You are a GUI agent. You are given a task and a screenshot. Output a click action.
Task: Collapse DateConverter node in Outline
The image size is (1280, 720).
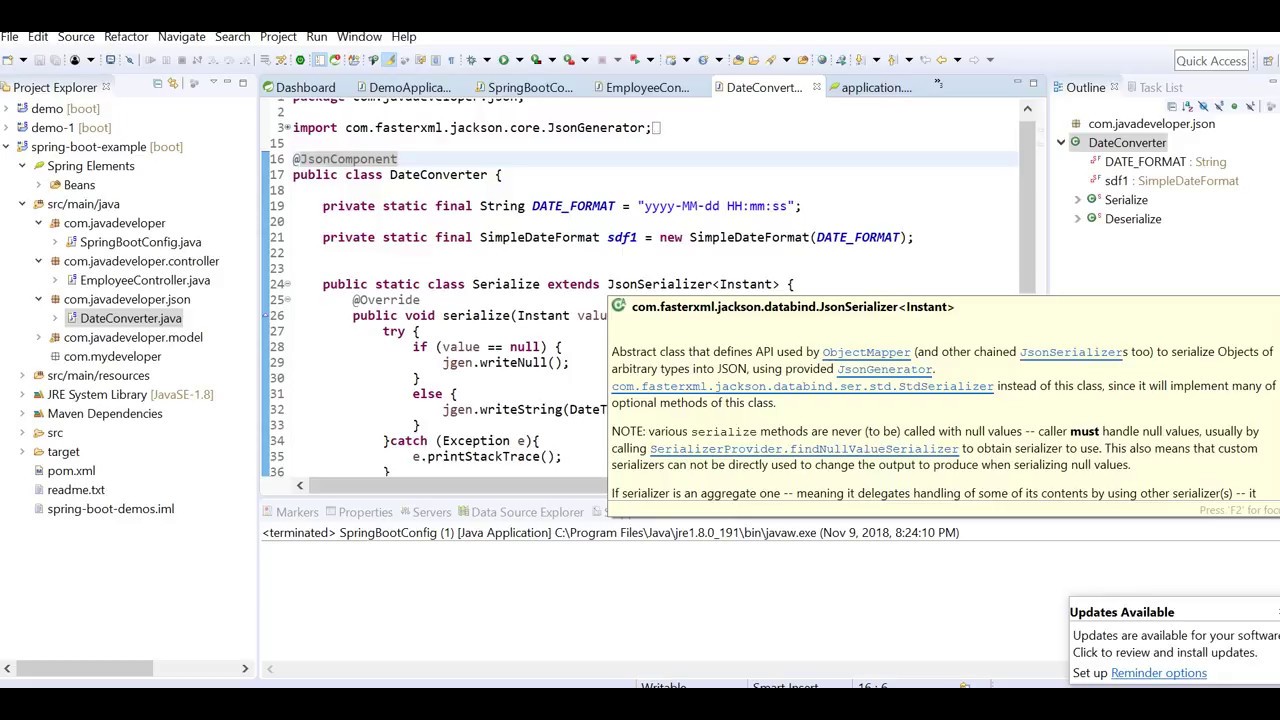click(x=1061, y=143)
